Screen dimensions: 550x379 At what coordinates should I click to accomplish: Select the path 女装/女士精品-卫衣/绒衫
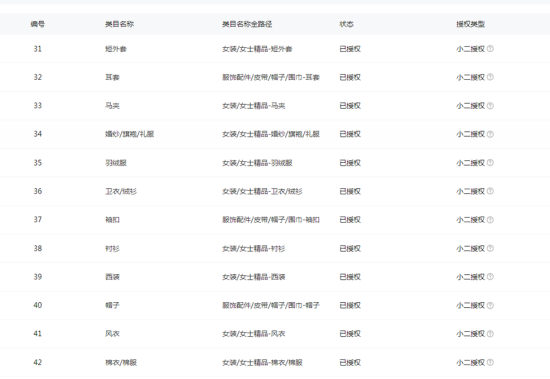(262, 191)
